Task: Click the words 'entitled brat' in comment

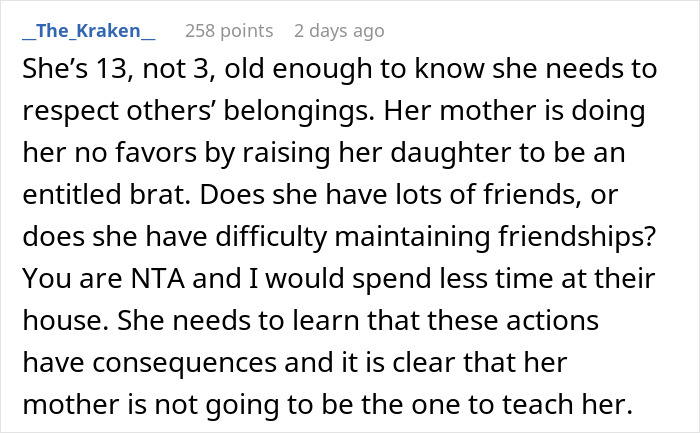Action: pyautogui.click(x=113, y=215)
